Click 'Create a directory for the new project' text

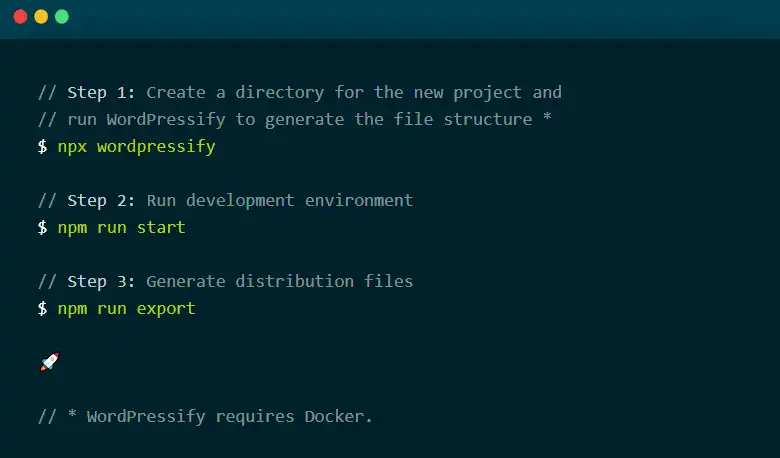point(334,93)
